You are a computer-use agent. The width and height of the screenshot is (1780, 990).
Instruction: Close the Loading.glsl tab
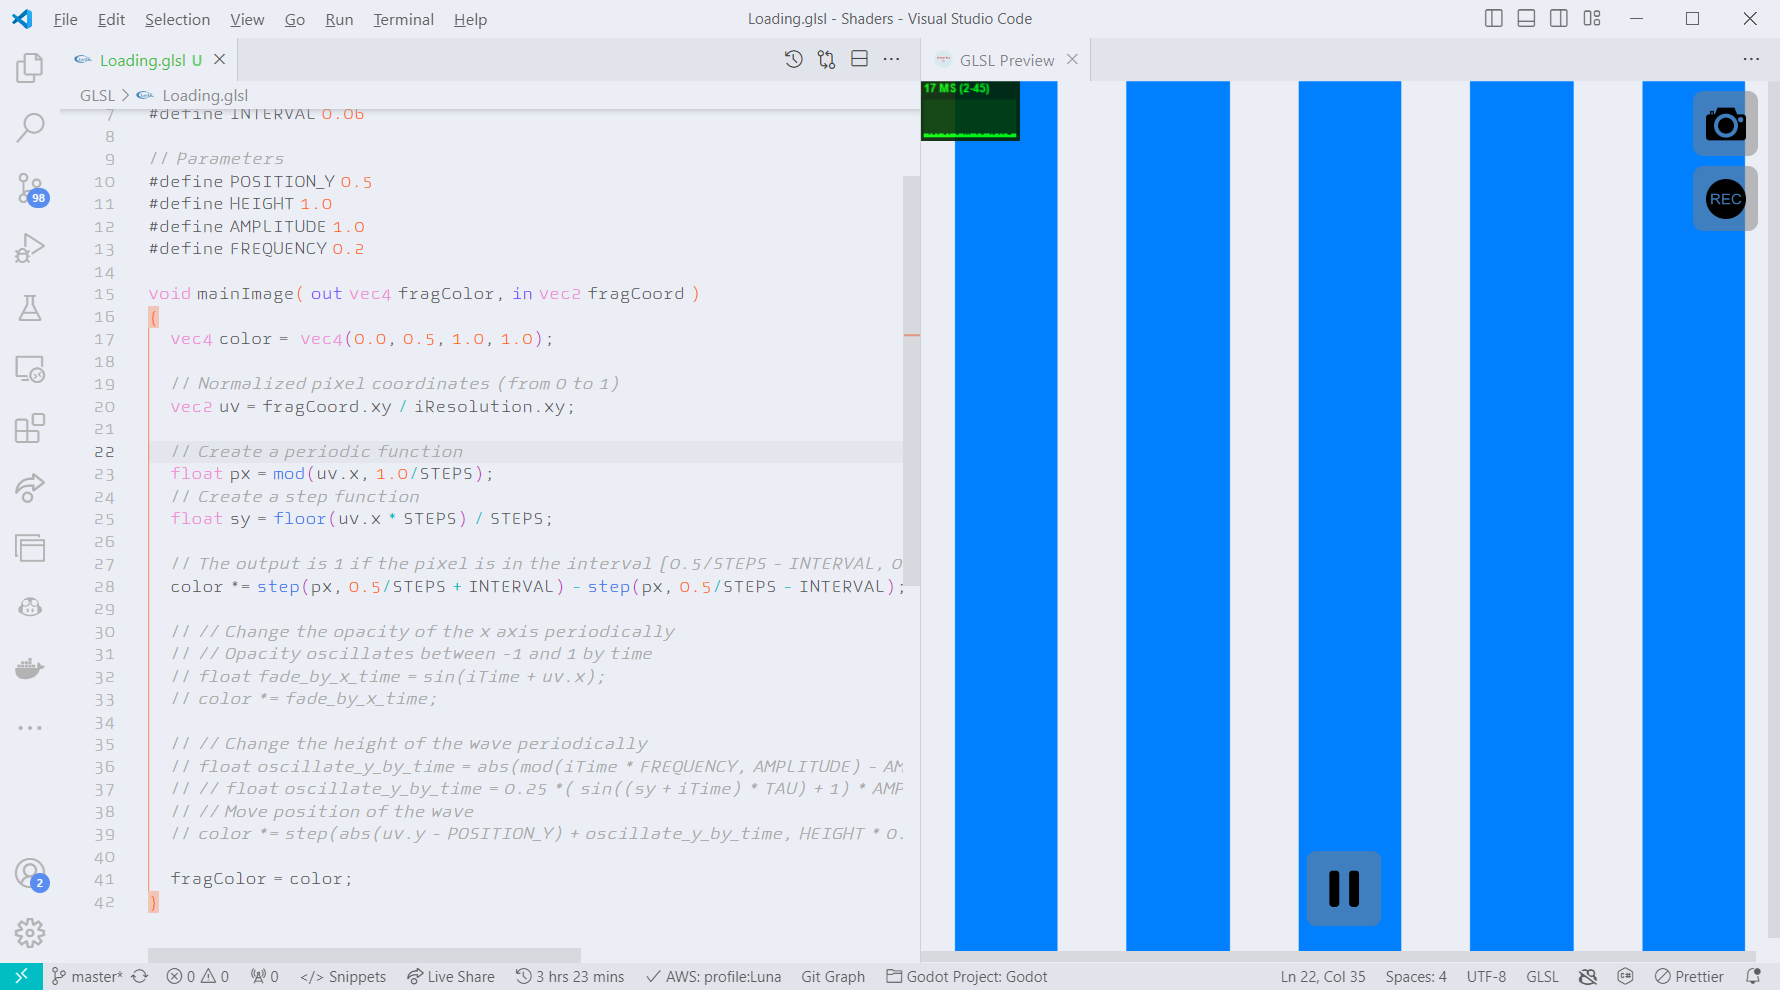pyautogui.click(x=220, y=60)
